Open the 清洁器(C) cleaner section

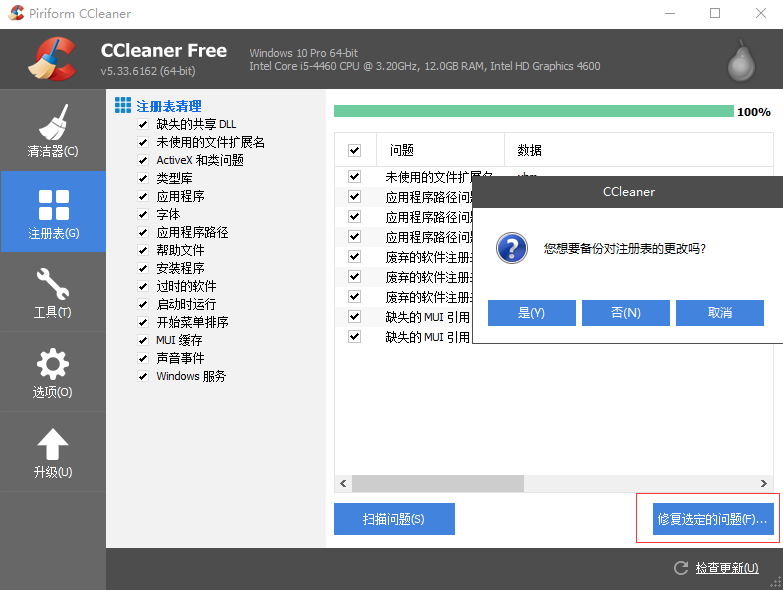click(52, 131)
